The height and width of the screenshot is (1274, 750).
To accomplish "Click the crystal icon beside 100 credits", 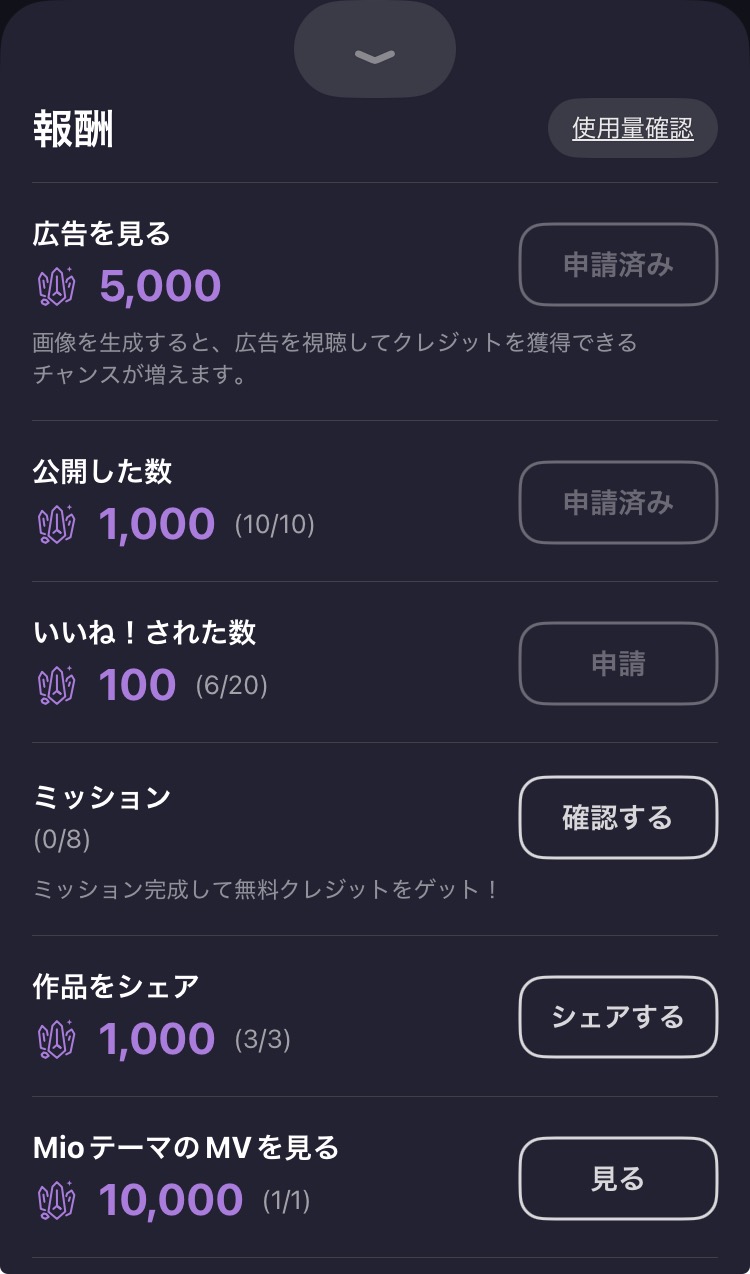I will point(57,685).
